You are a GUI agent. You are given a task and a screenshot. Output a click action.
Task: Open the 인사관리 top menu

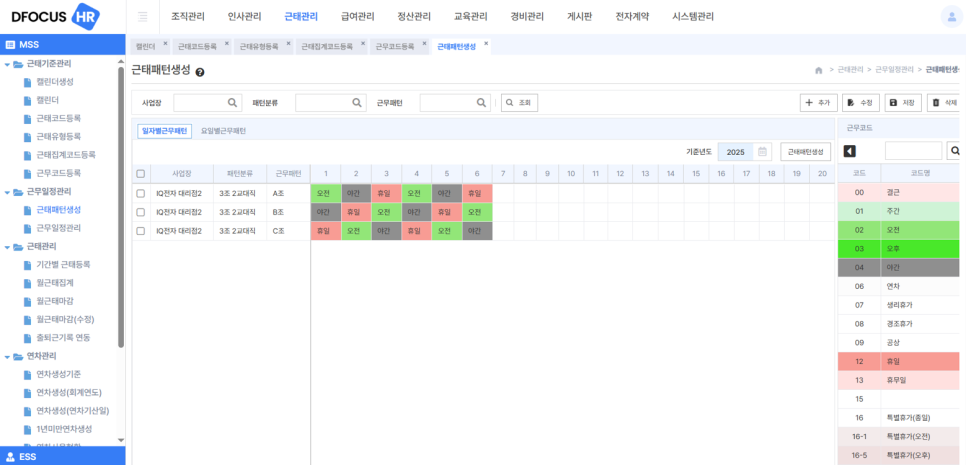pyautogui.click(x=244, y=17)
